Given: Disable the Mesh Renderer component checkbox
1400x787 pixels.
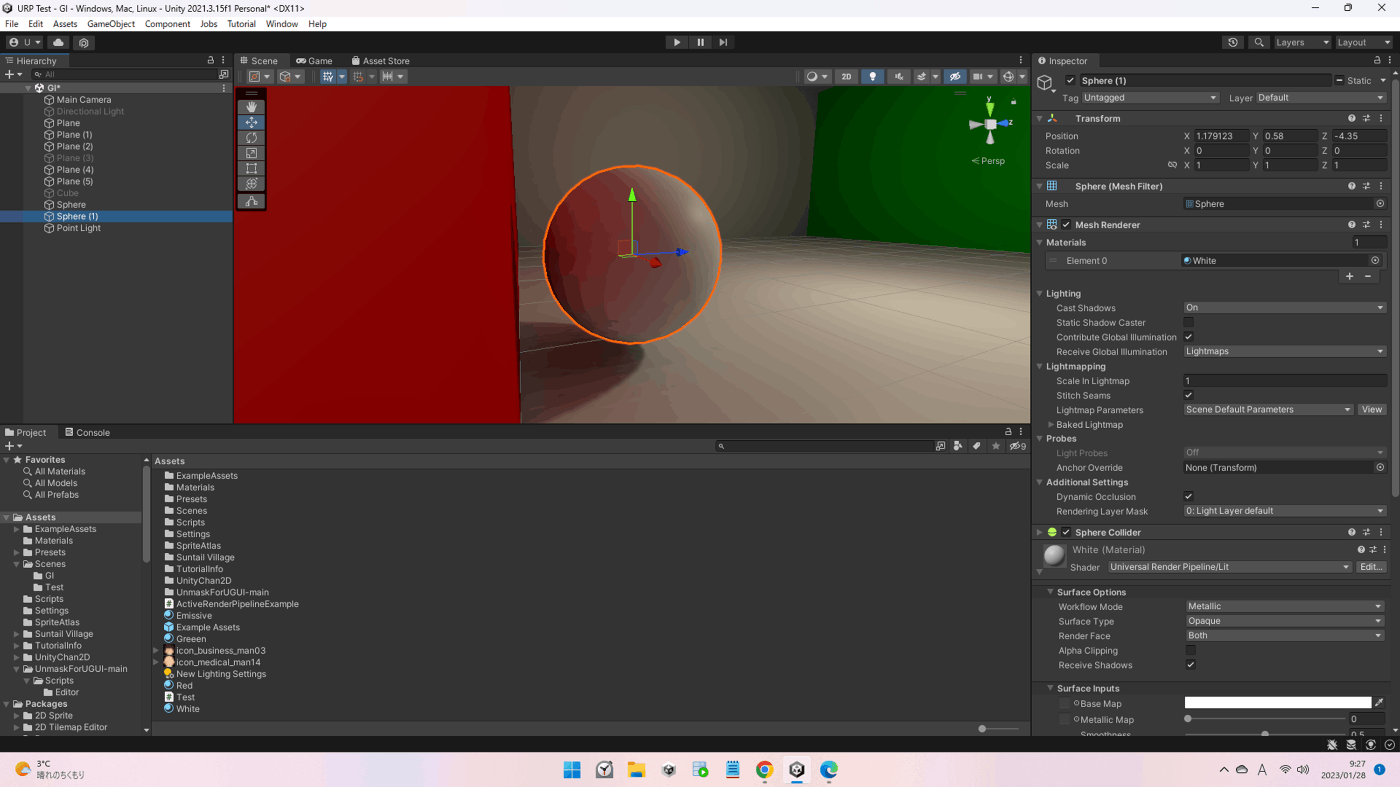Looking at the screenshot, I should click(1066, 225).
